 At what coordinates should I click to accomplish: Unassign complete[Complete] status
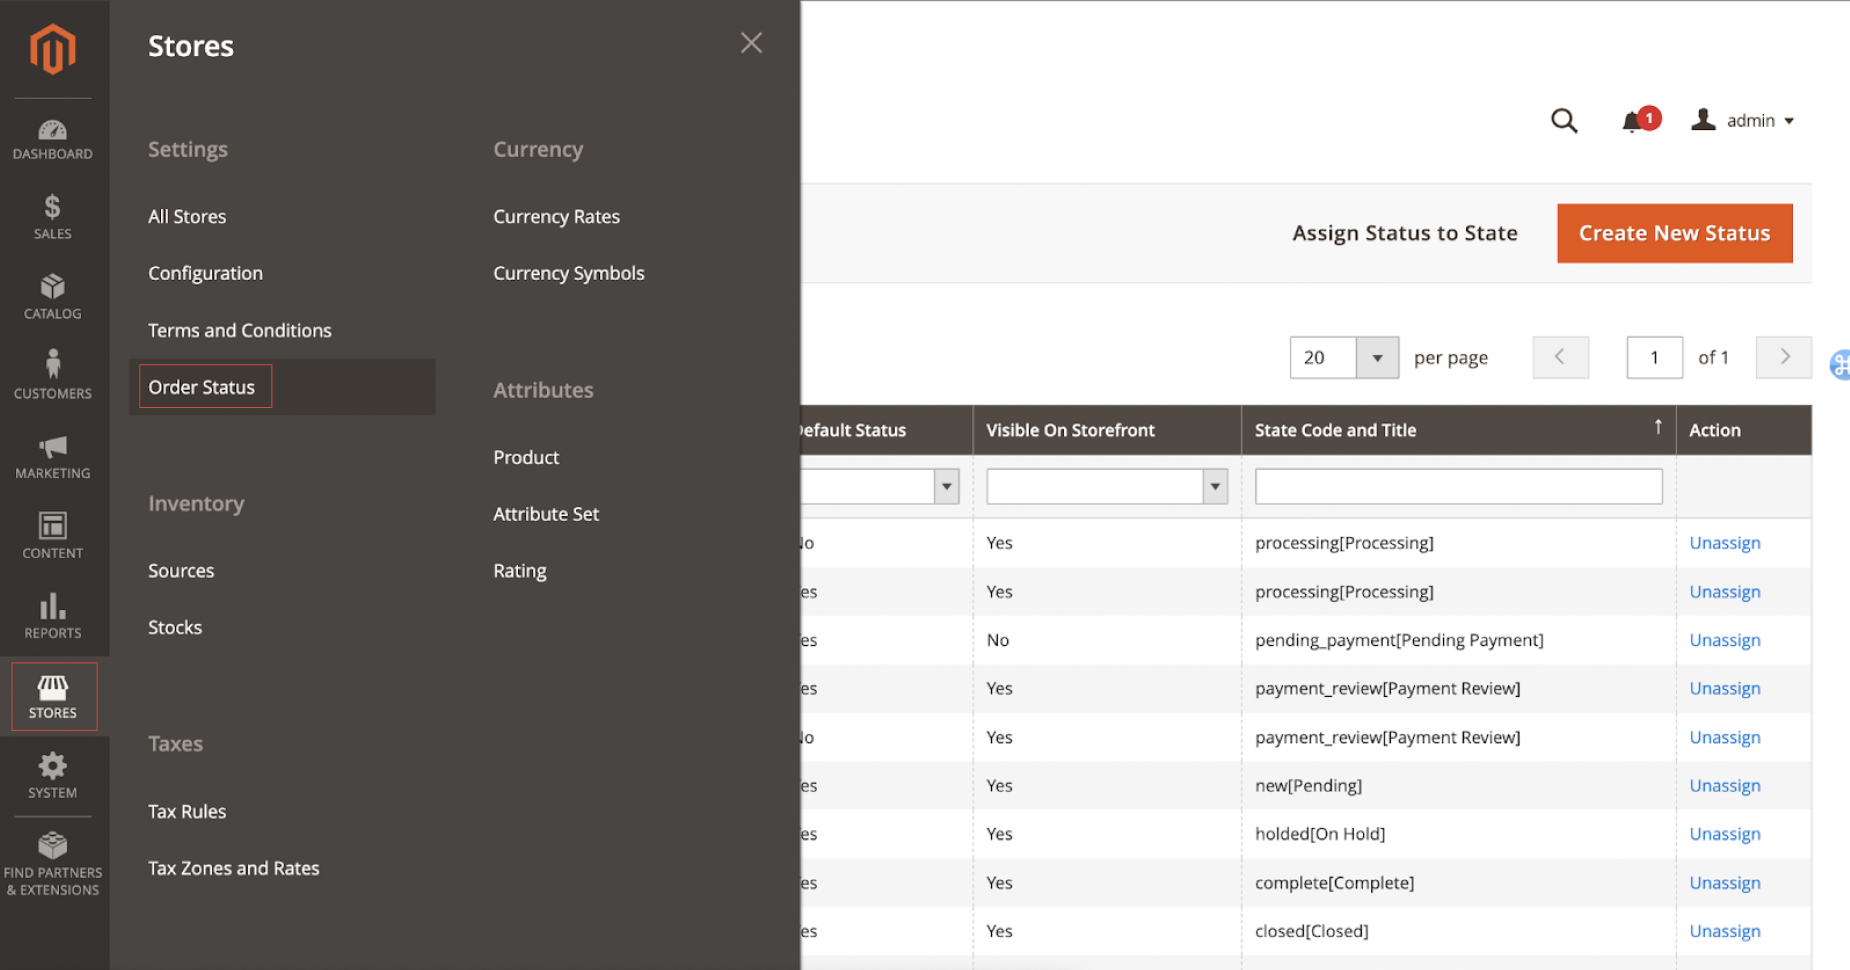tap(1725, 883)
